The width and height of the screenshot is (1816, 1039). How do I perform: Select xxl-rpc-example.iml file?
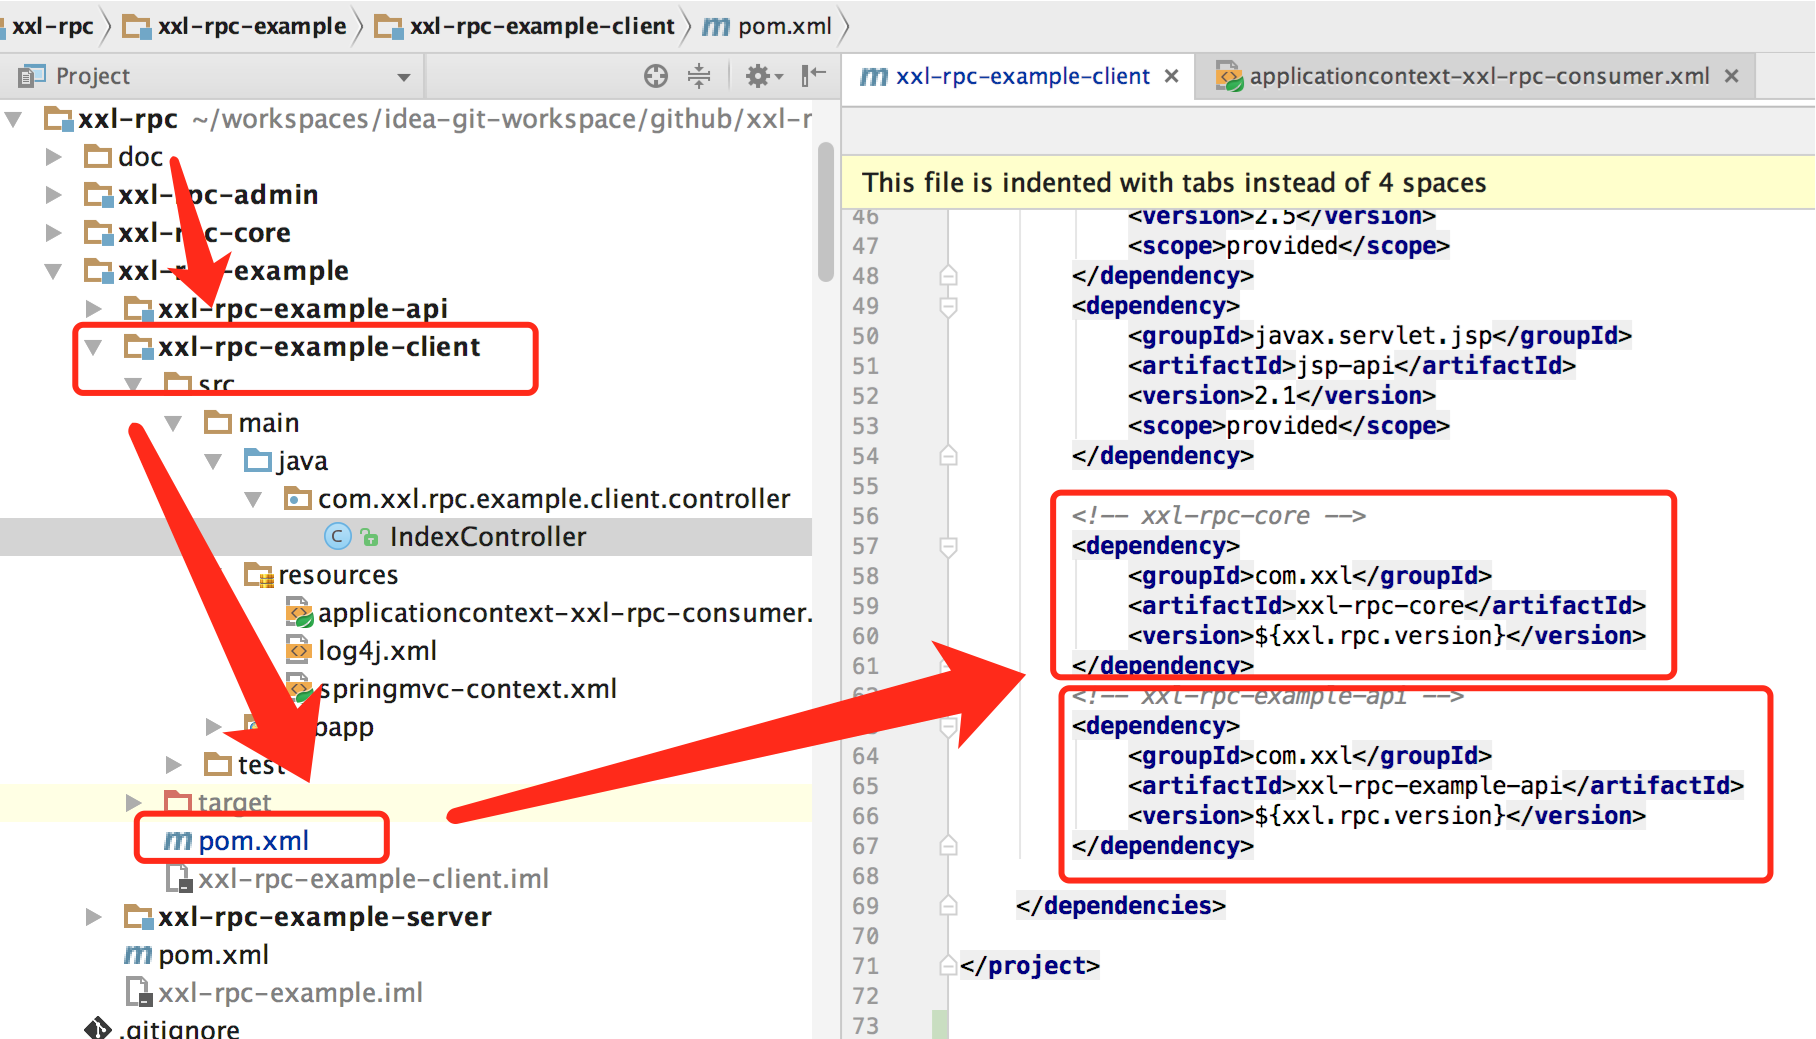point(290,993)
